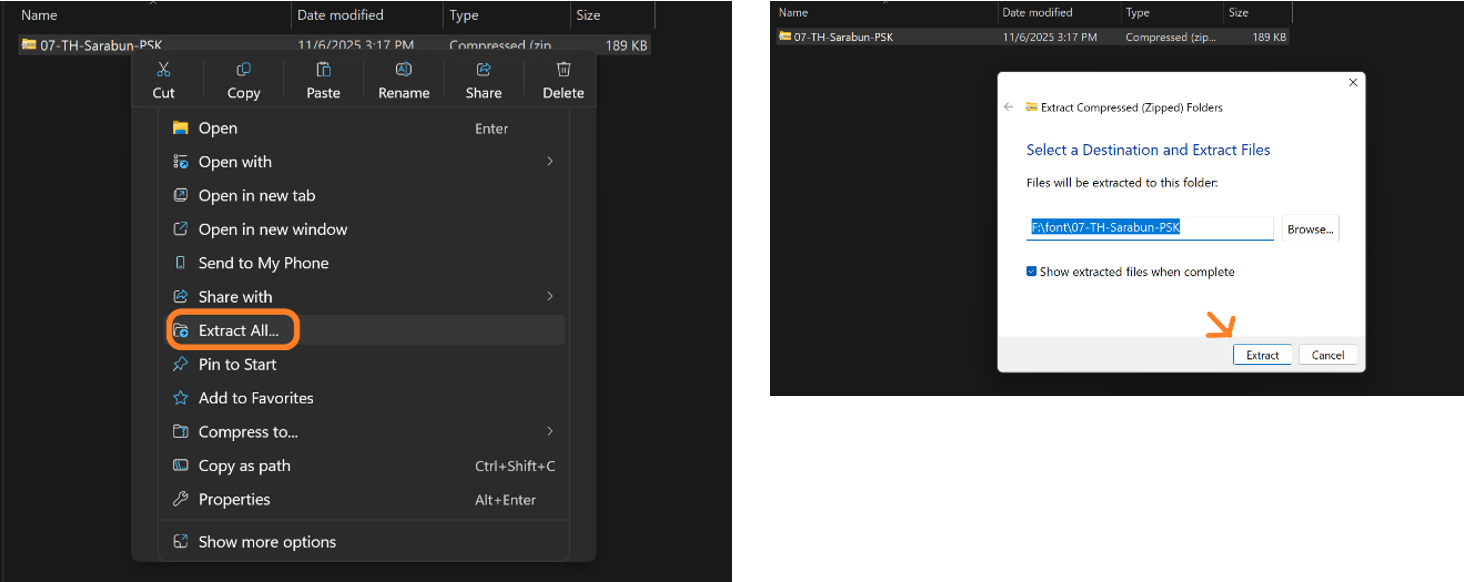Select Extract All... from context menu
1464x582 pixels.
pyautogui.click(x=238, y=330)
